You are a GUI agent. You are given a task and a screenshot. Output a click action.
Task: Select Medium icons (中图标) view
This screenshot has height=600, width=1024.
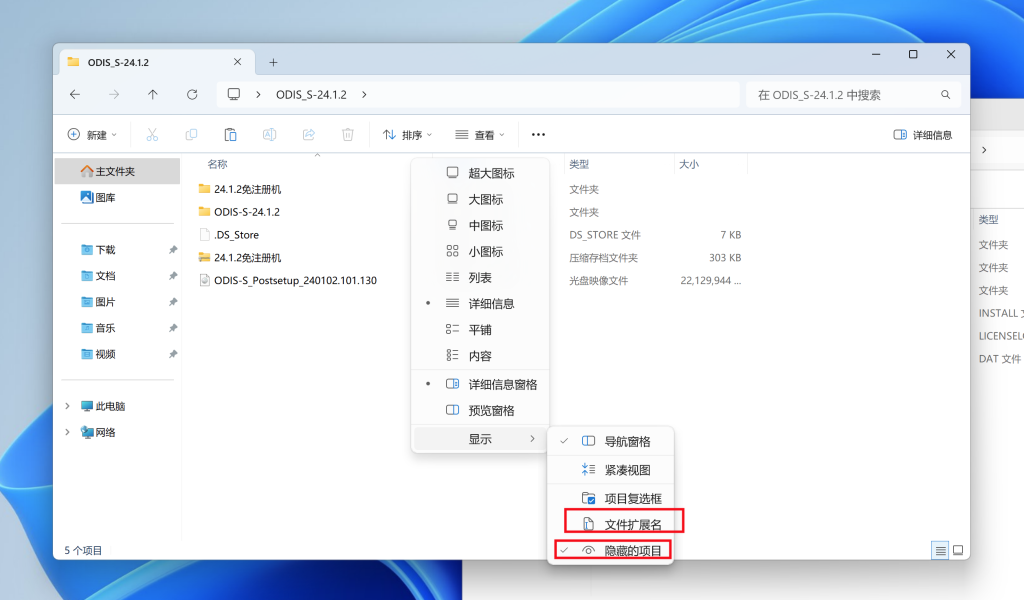click(480, 225)
